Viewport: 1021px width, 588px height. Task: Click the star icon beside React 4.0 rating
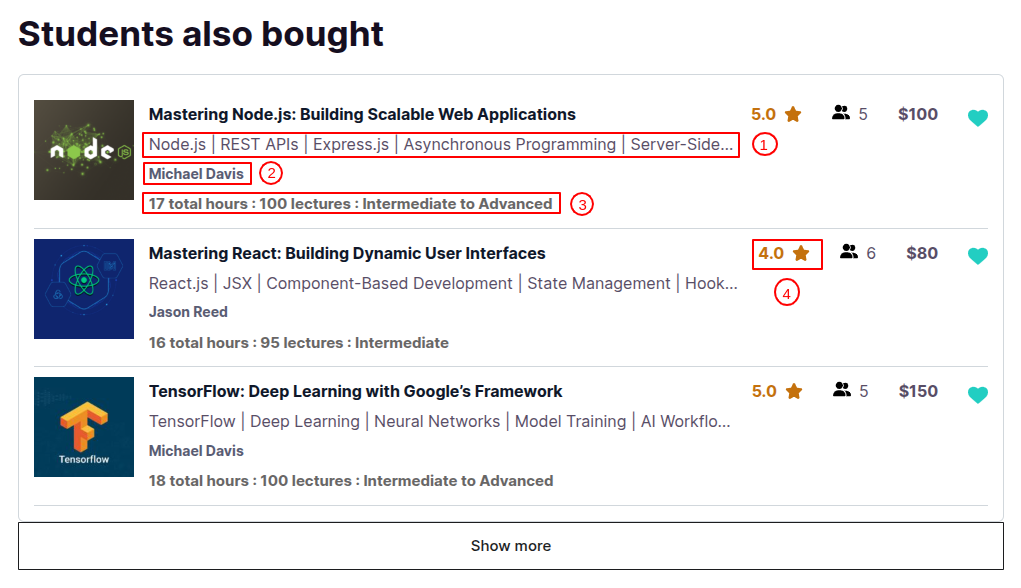pos(801,253)
